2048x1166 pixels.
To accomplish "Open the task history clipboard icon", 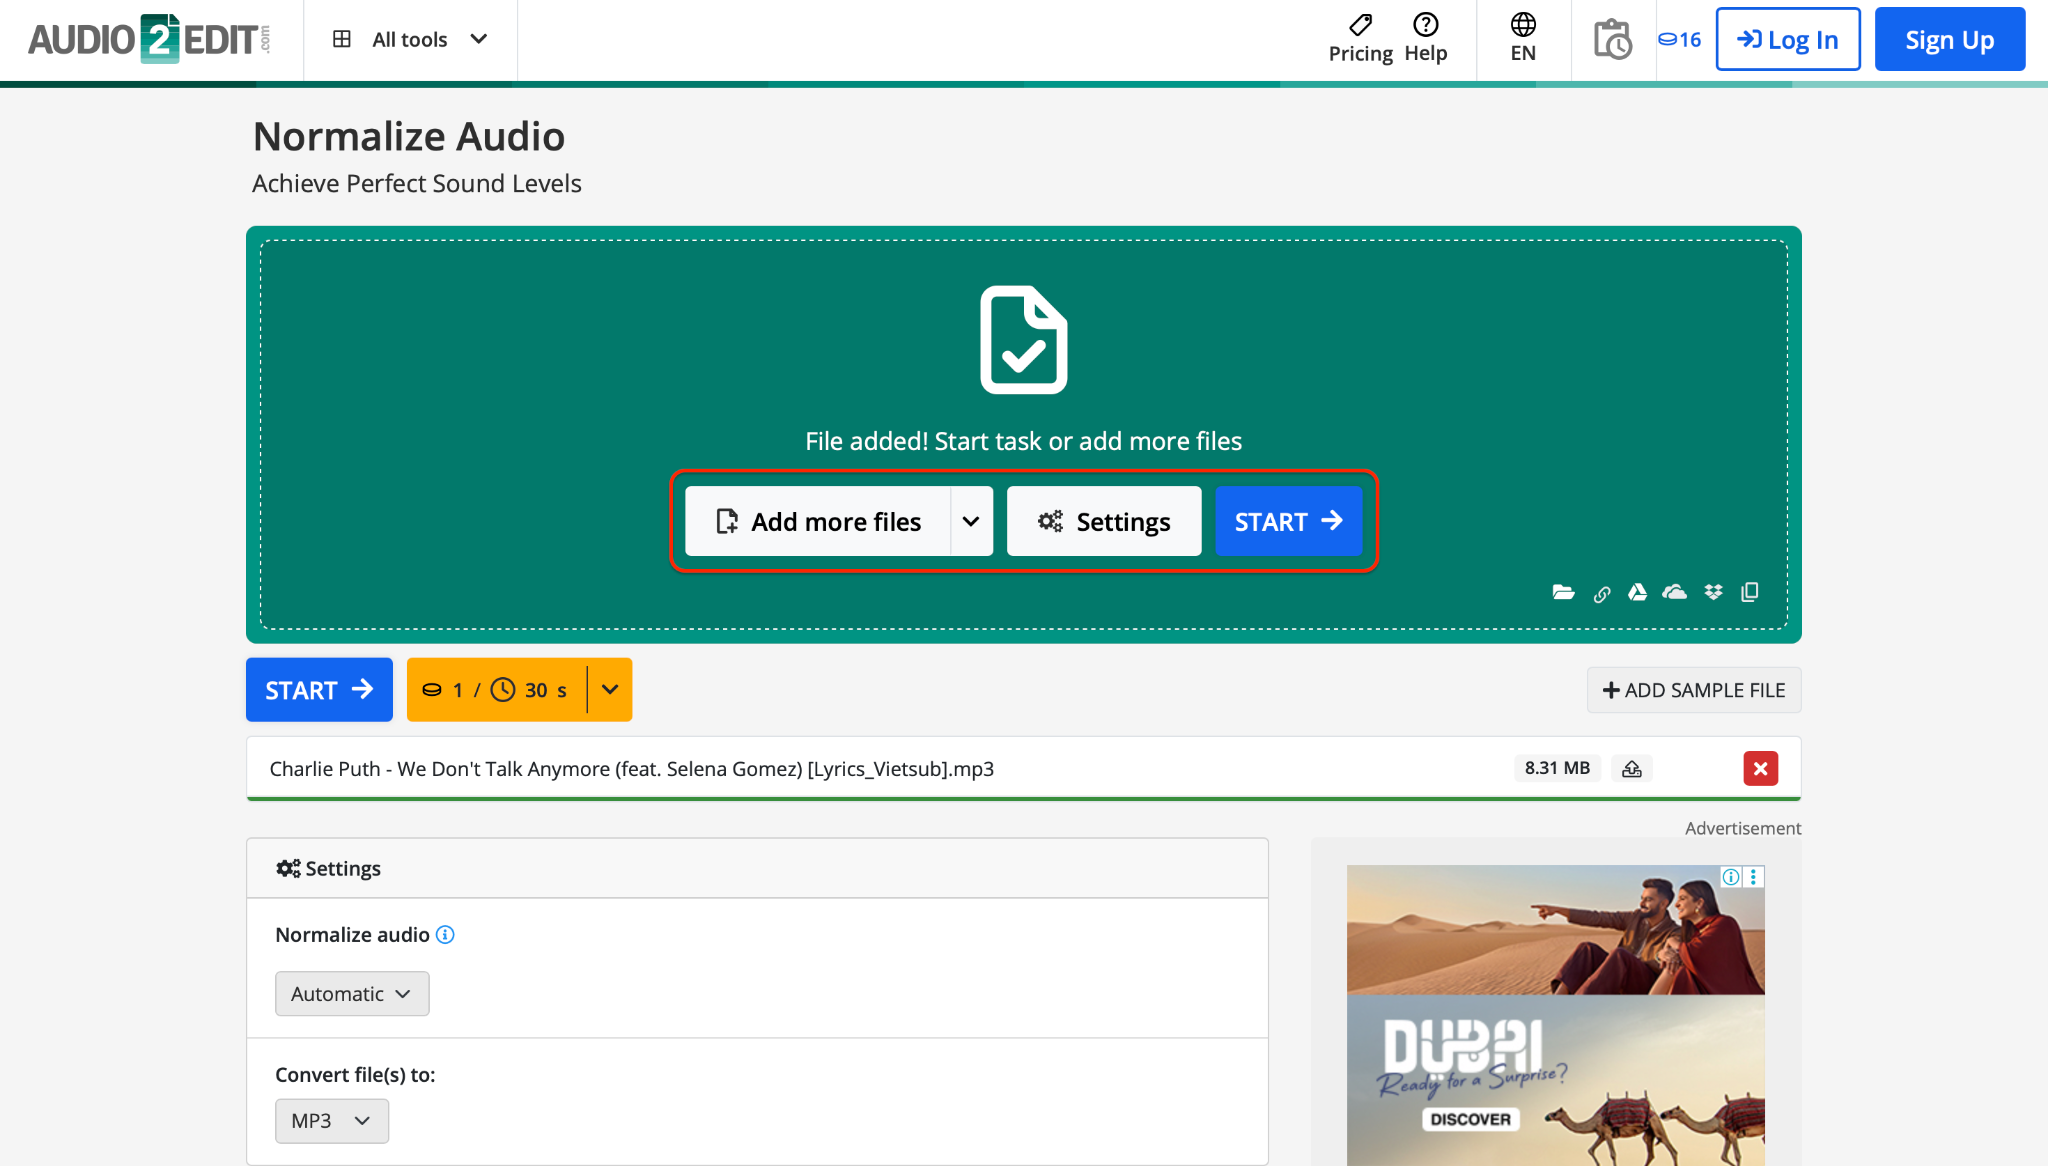I will (x=1612, y=40).
